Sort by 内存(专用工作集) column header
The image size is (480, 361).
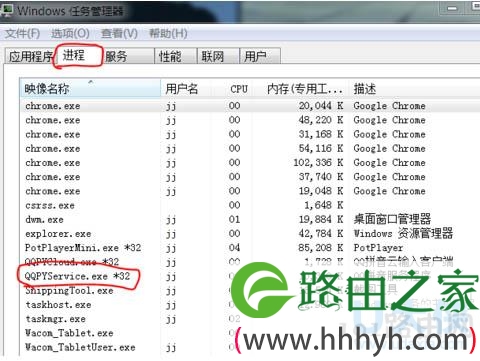pyautogui.click(x=304, y=89)
